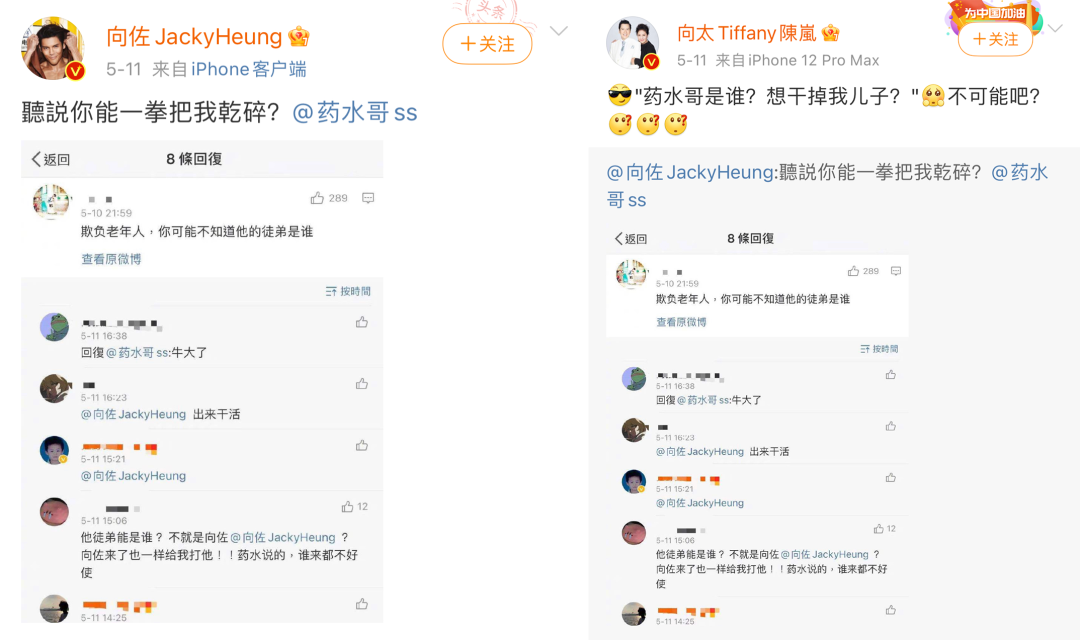This screenshot has height=640, width=1080.
Task: Go back via 返回 in left post
Action: pyautogui.click(x=51, y=160)
